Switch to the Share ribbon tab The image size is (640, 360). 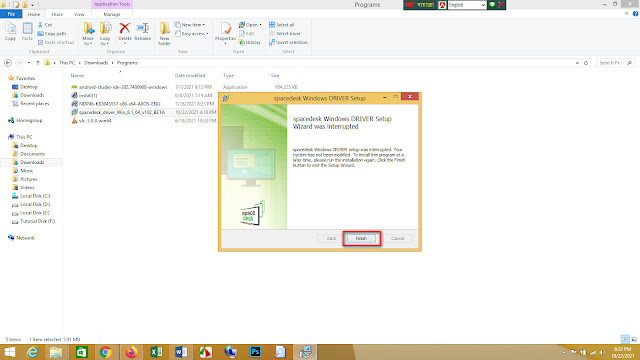pyautogui.click(x=57, y=14)
